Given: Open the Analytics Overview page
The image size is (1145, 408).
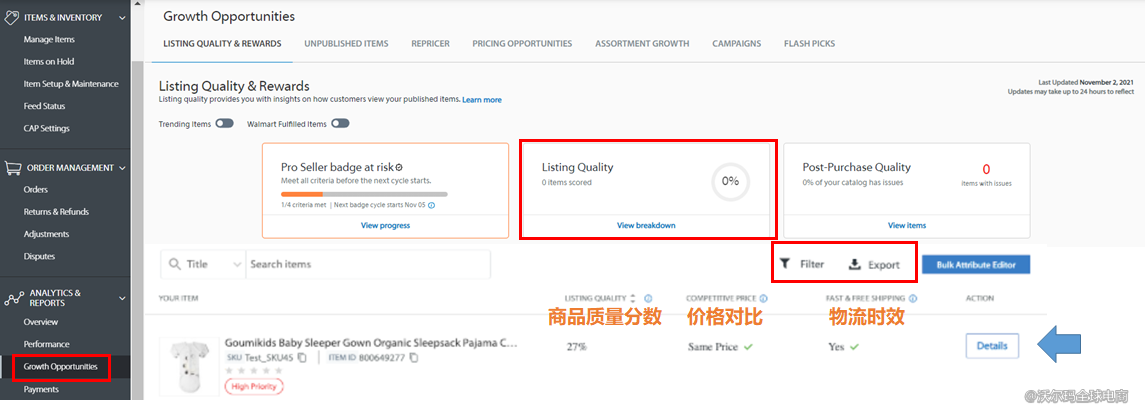Looking at the screenshot, I should 40,322.
